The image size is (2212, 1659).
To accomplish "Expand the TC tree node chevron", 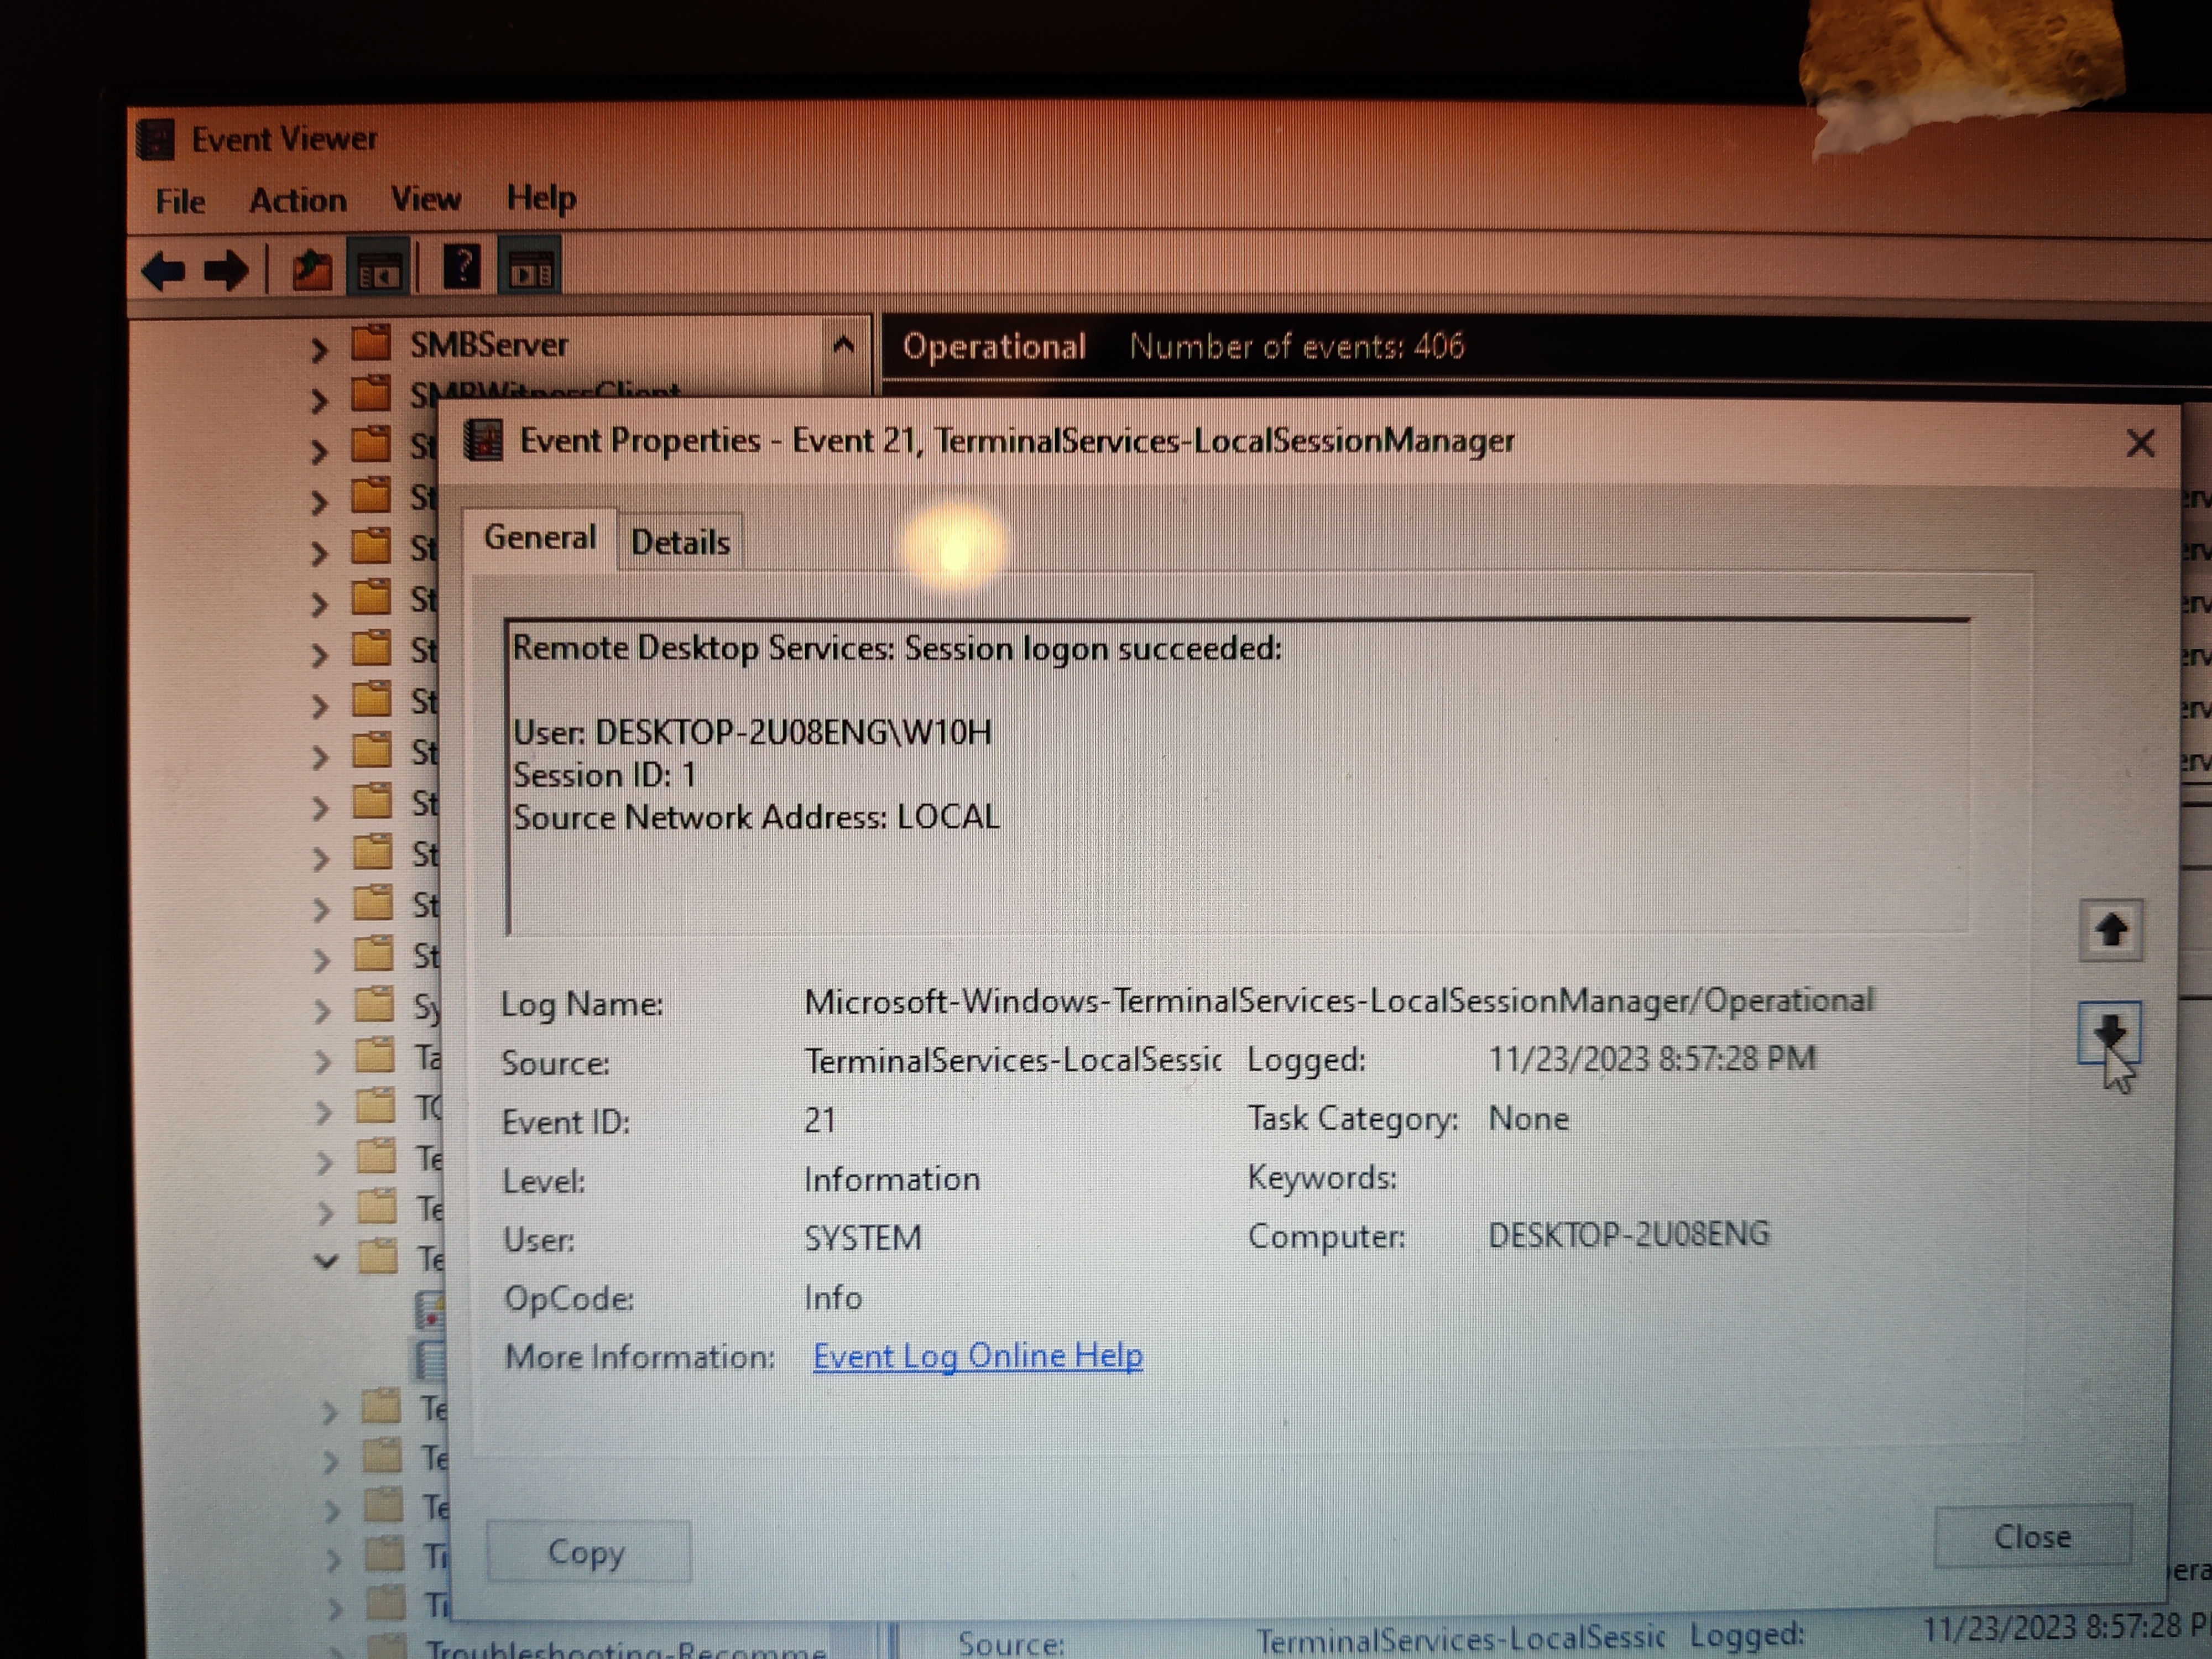I will [x=324, y=1111].
